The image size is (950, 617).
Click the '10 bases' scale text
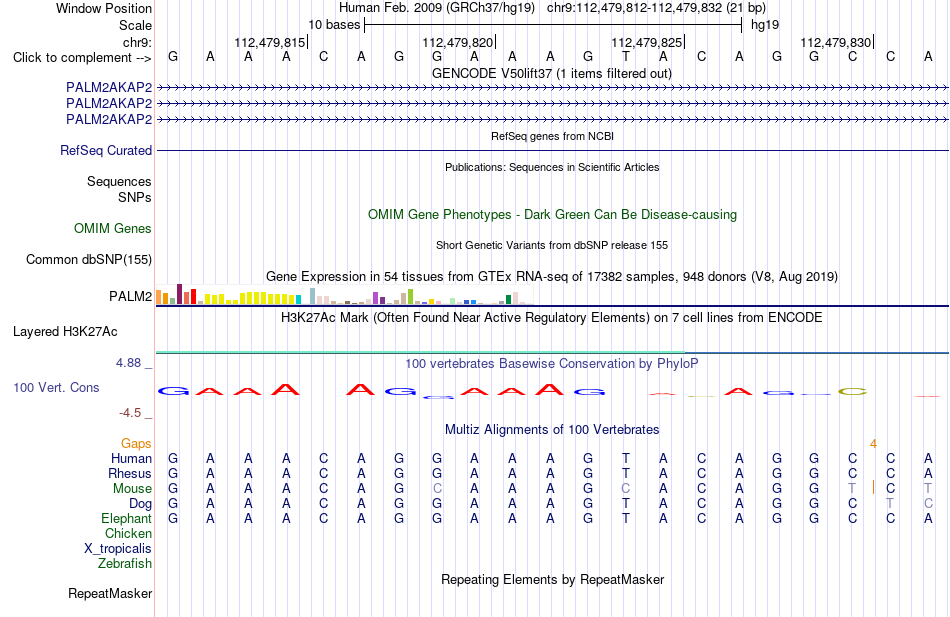334,25
